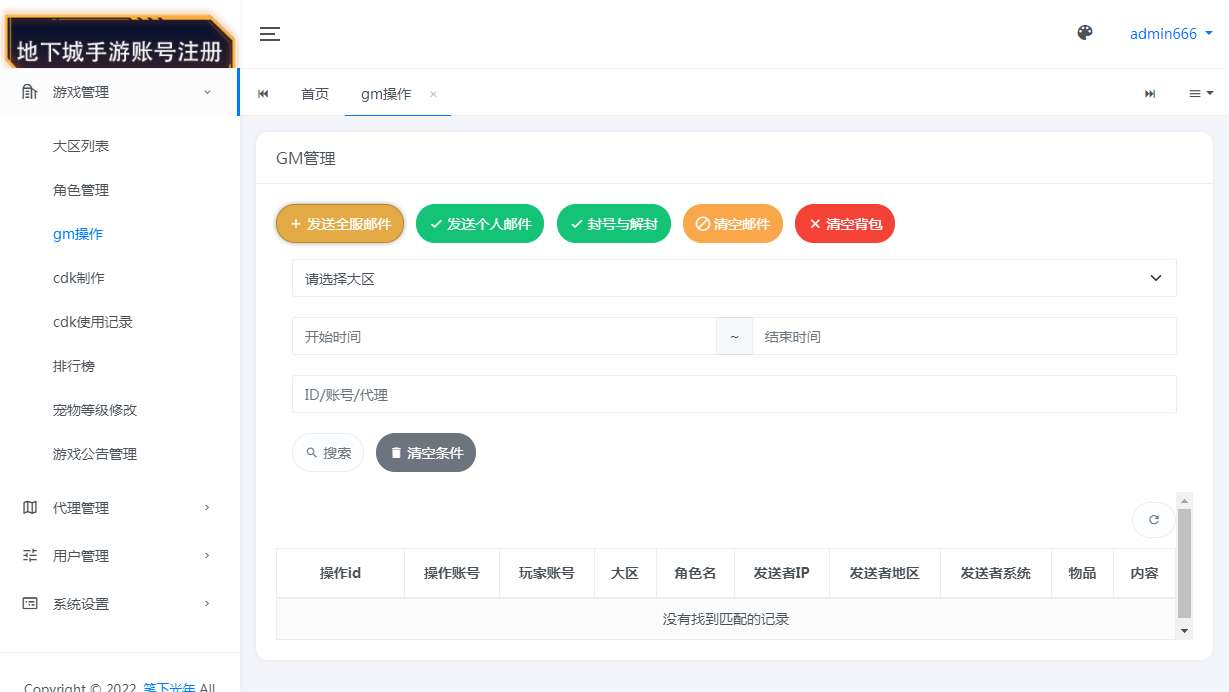Click the 发送者地区 column header

tap(885, 573)
